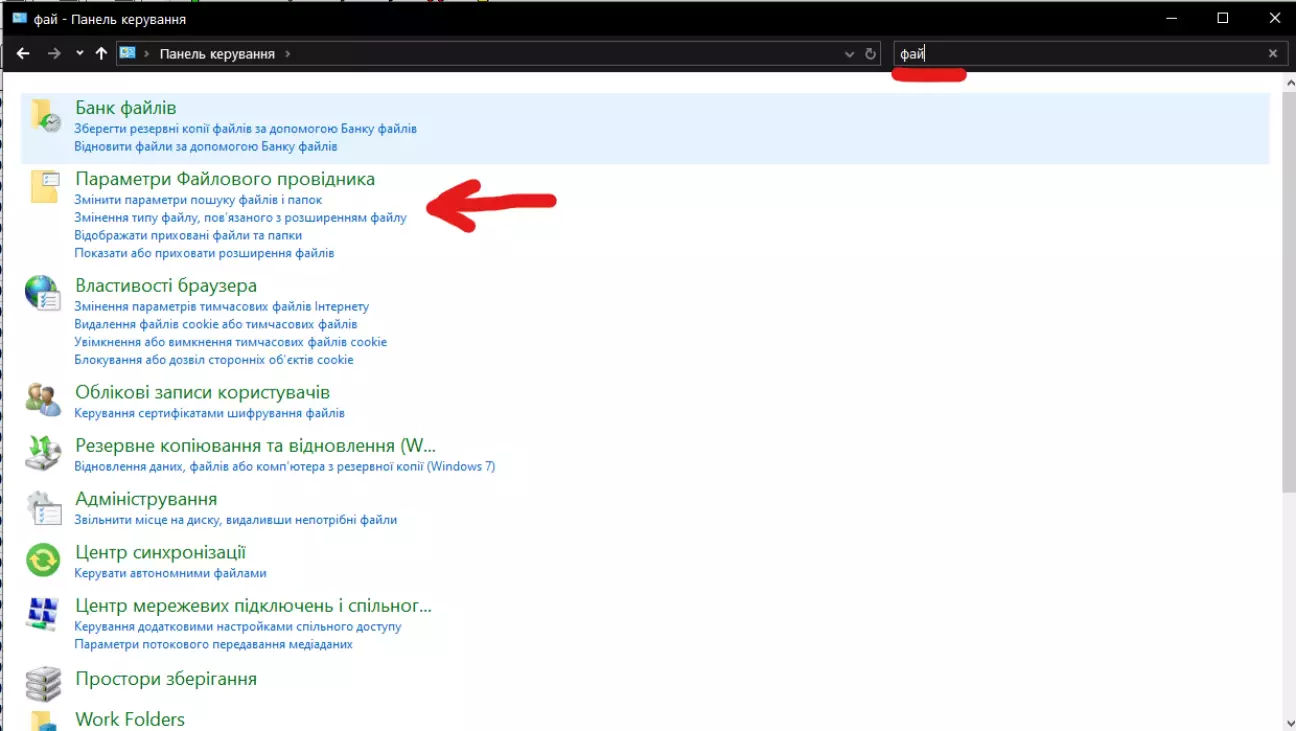1296x731 pixels.
Task: Go back with the back arrow
Action: [23, 54]
